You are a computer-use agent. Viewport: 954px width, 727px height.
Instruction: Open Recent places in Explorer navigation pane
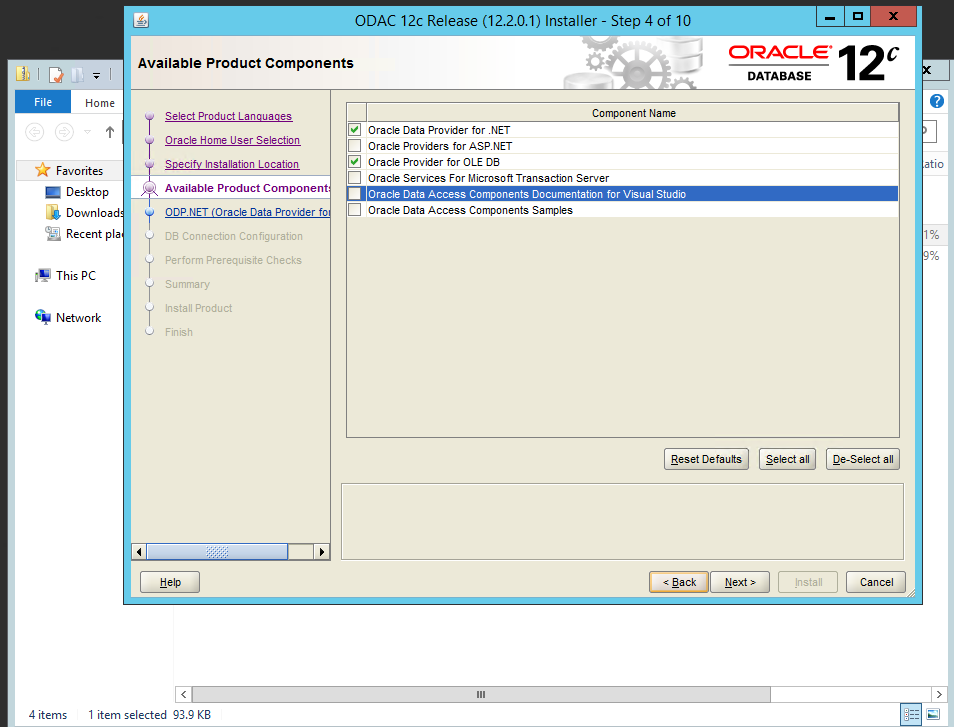(94, 234)
